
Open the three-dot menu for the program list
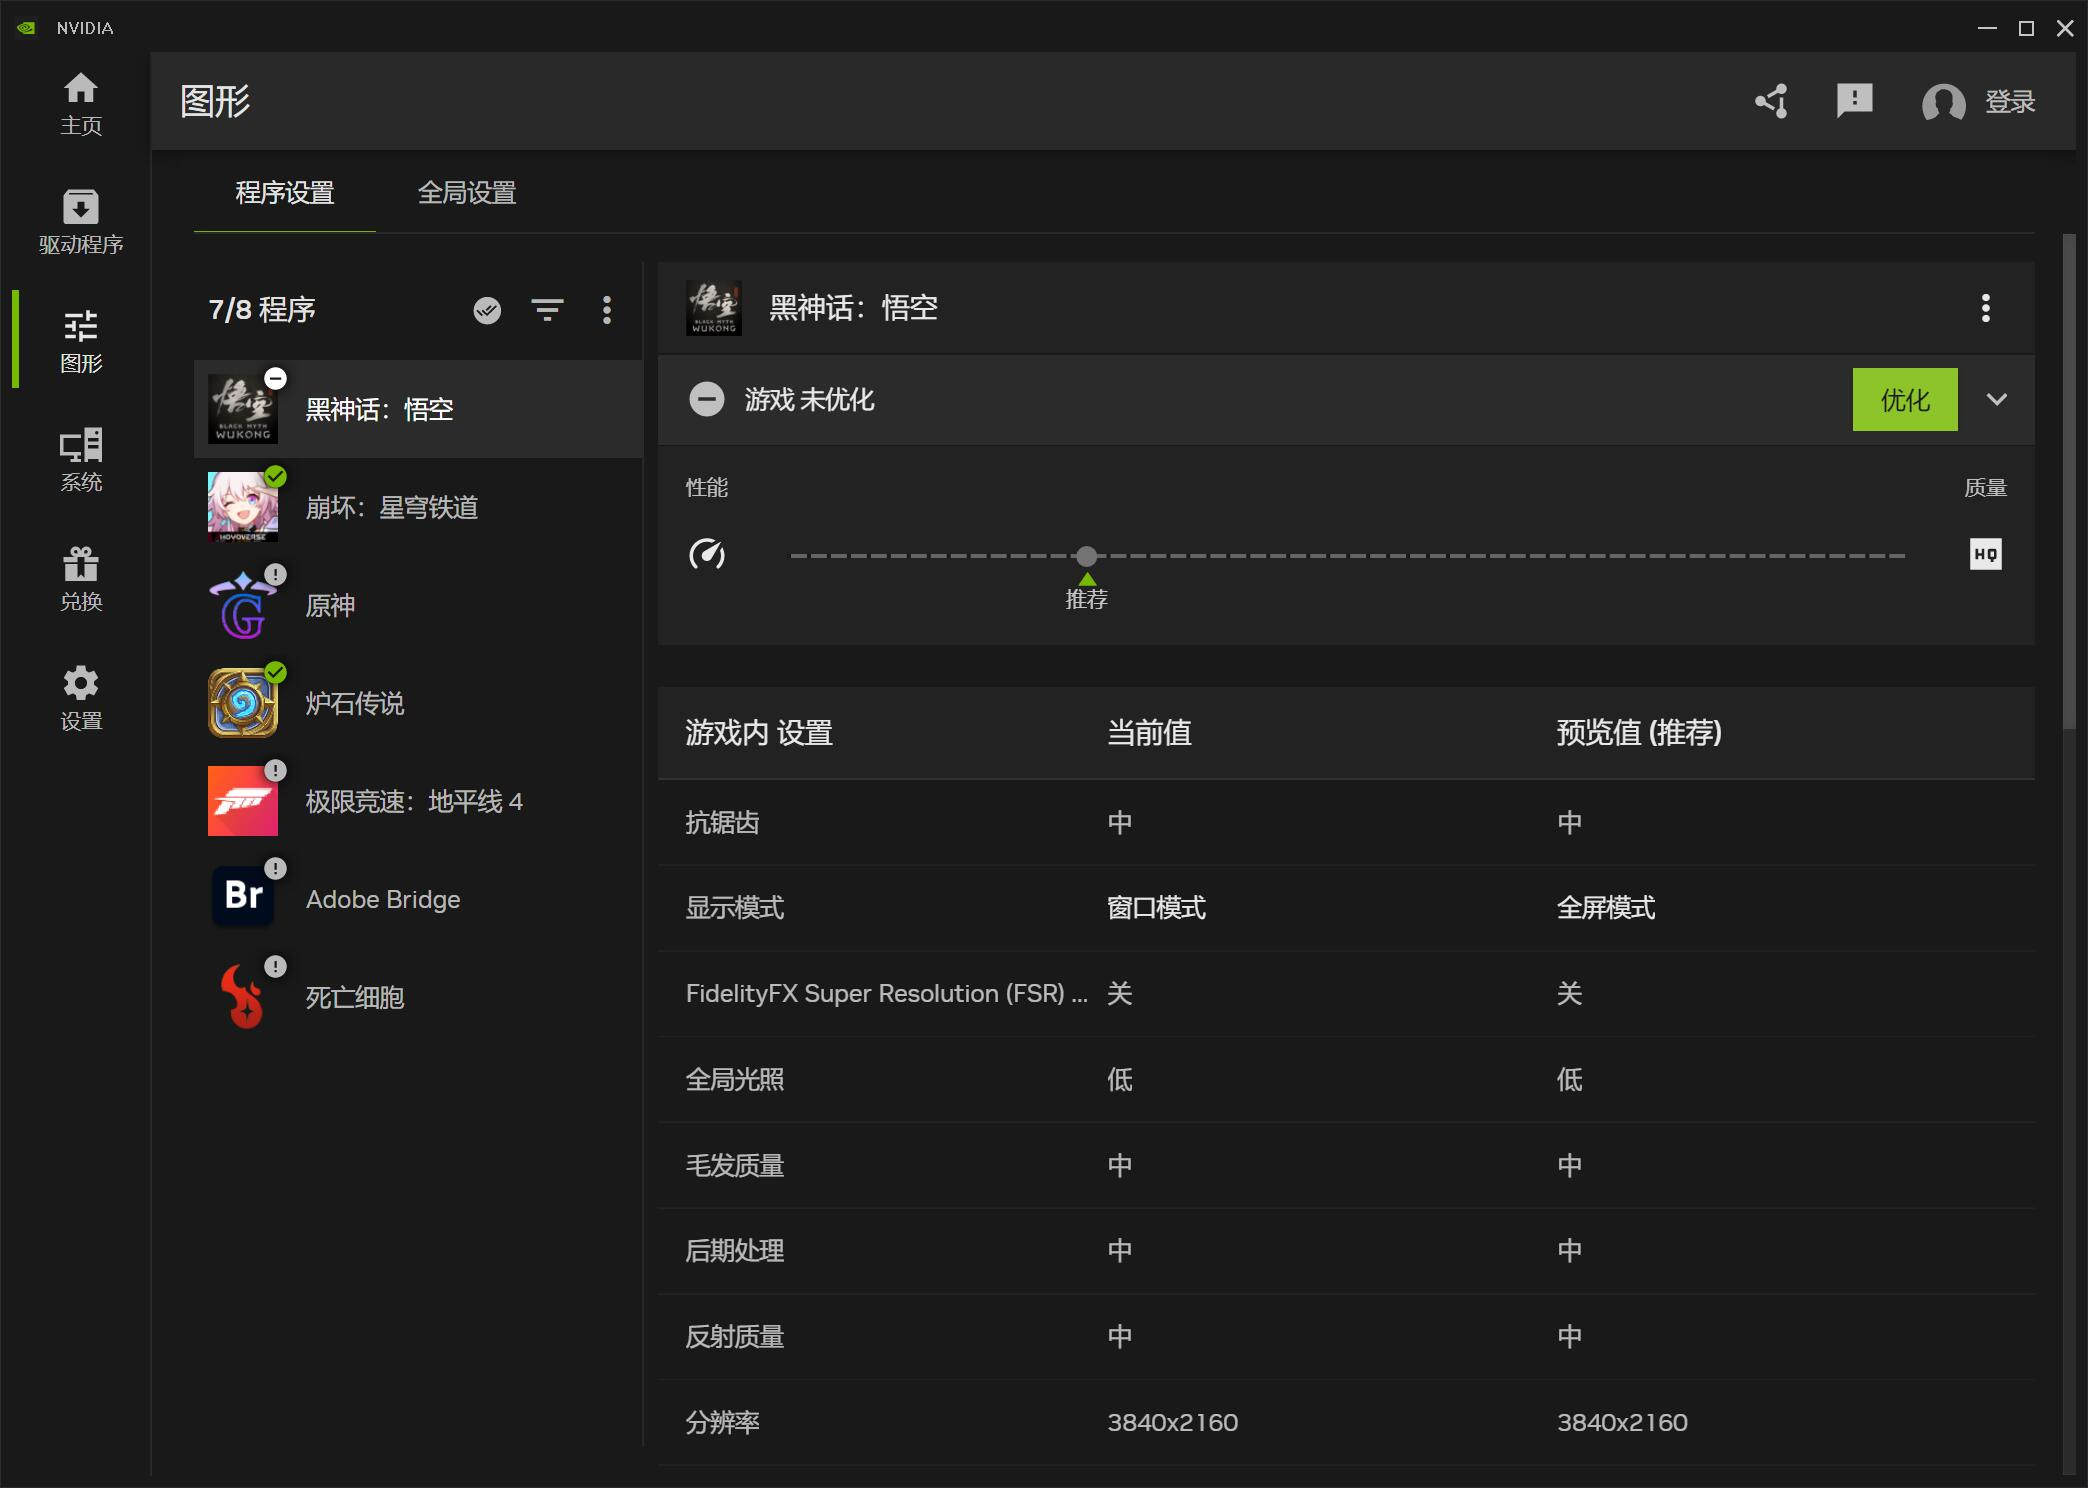coord(607,311)
